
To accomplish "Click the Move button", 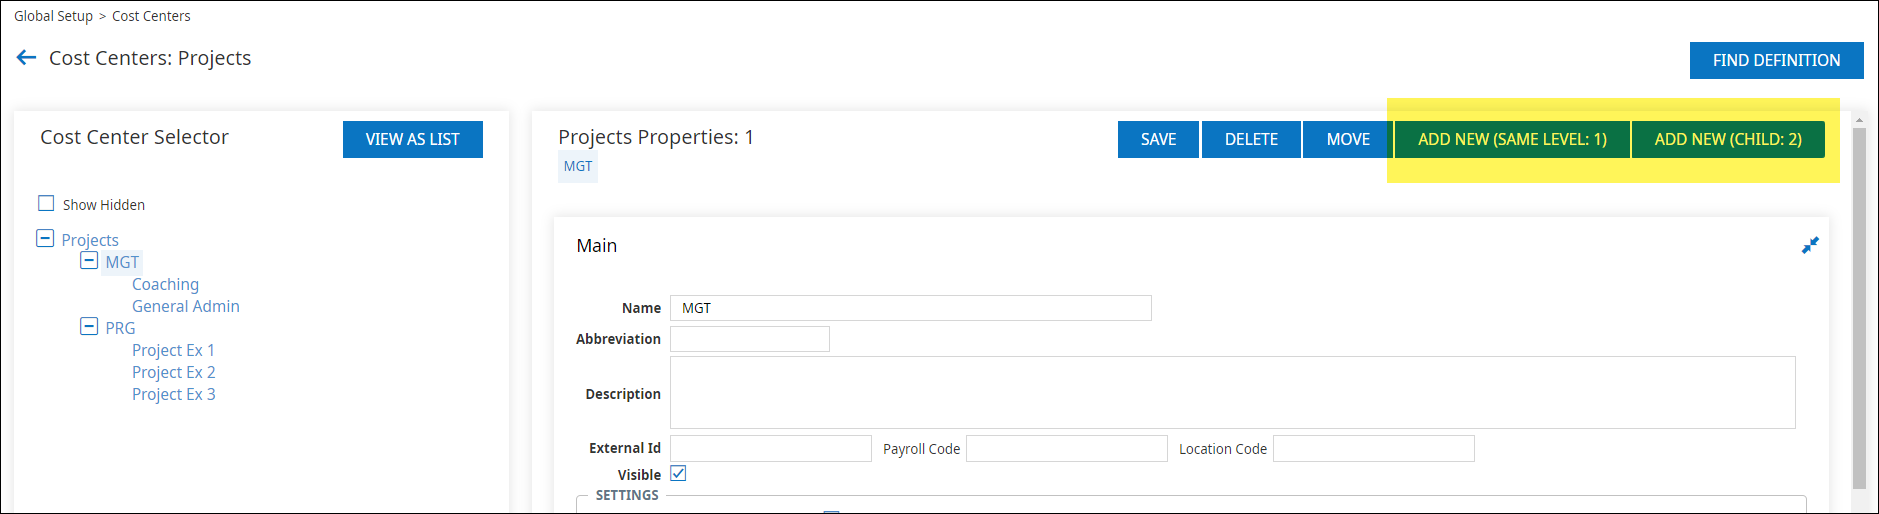I will 1348,139.
